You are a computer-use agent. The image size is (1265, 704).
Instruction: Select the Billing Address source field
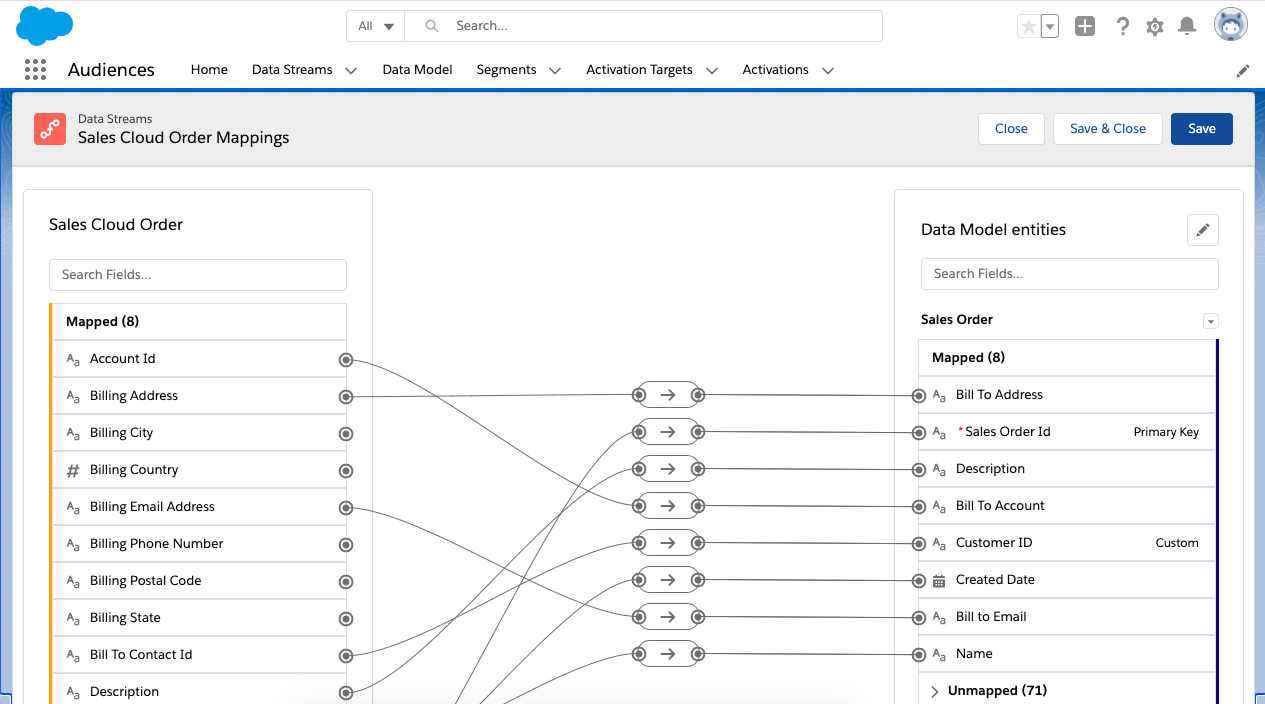tap(198, 396)
